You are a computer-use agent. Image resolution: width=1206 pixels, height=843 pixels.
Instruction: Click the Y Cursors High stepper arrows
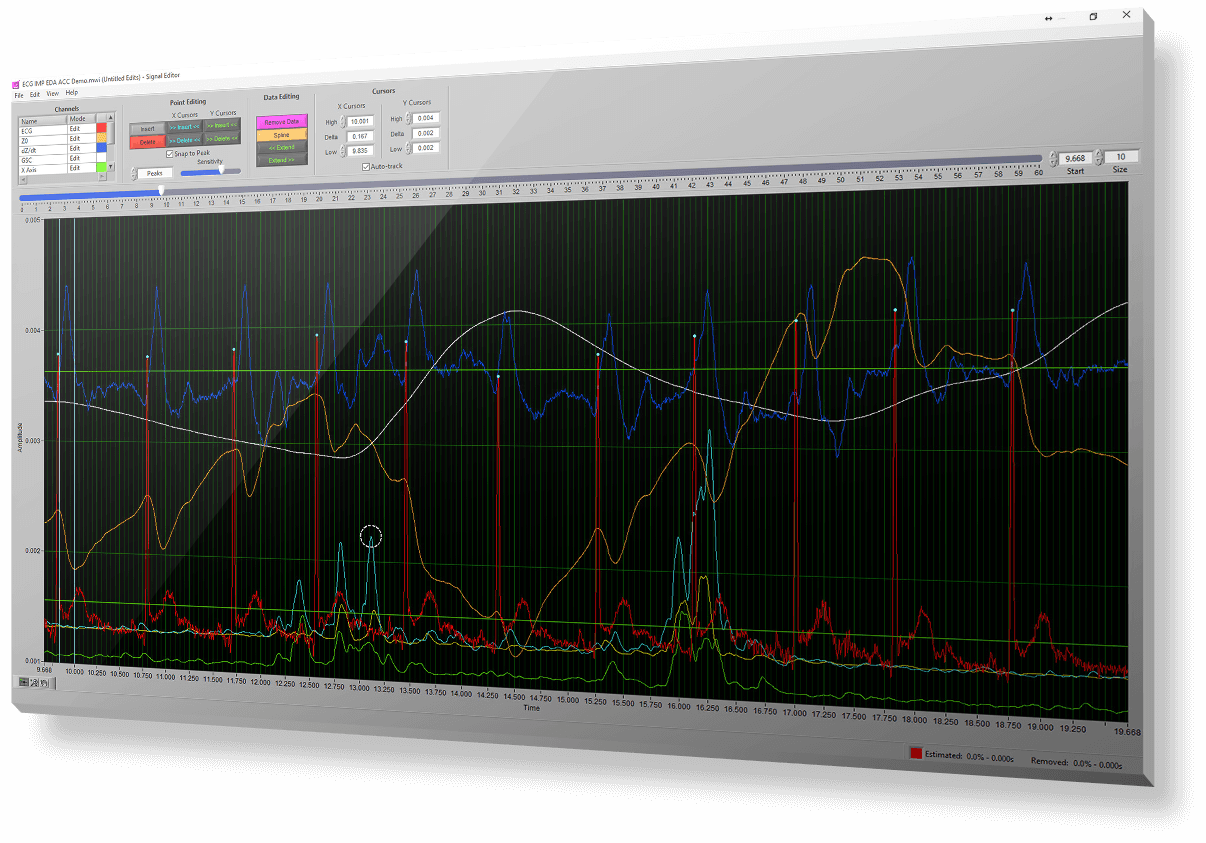408,118
